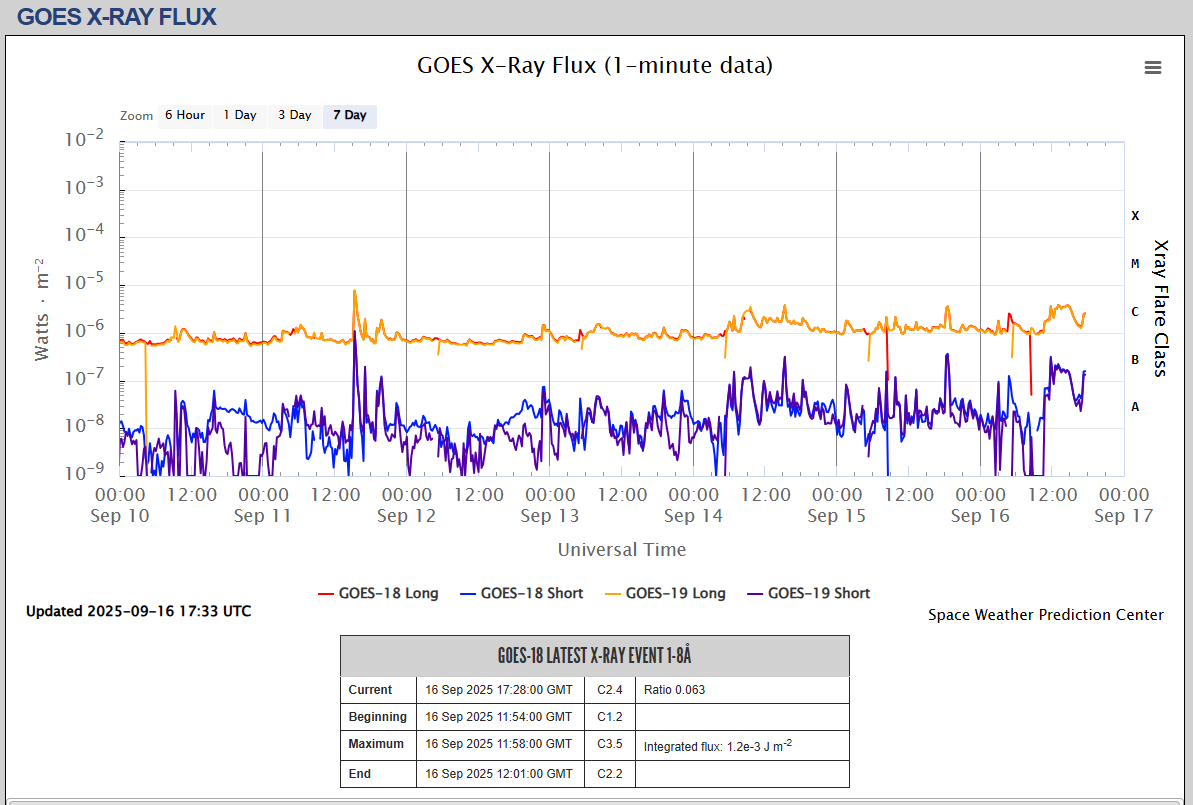Click the Sep 14 date axis label

tap(693, 516)
